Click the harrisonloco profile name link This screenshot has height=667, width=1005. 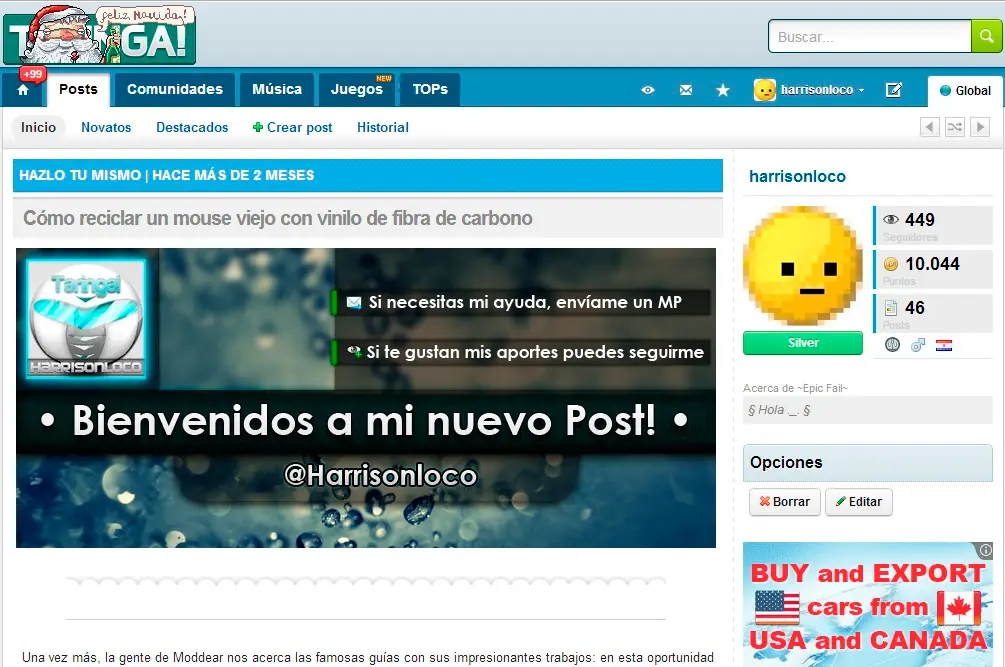point(797,176)
